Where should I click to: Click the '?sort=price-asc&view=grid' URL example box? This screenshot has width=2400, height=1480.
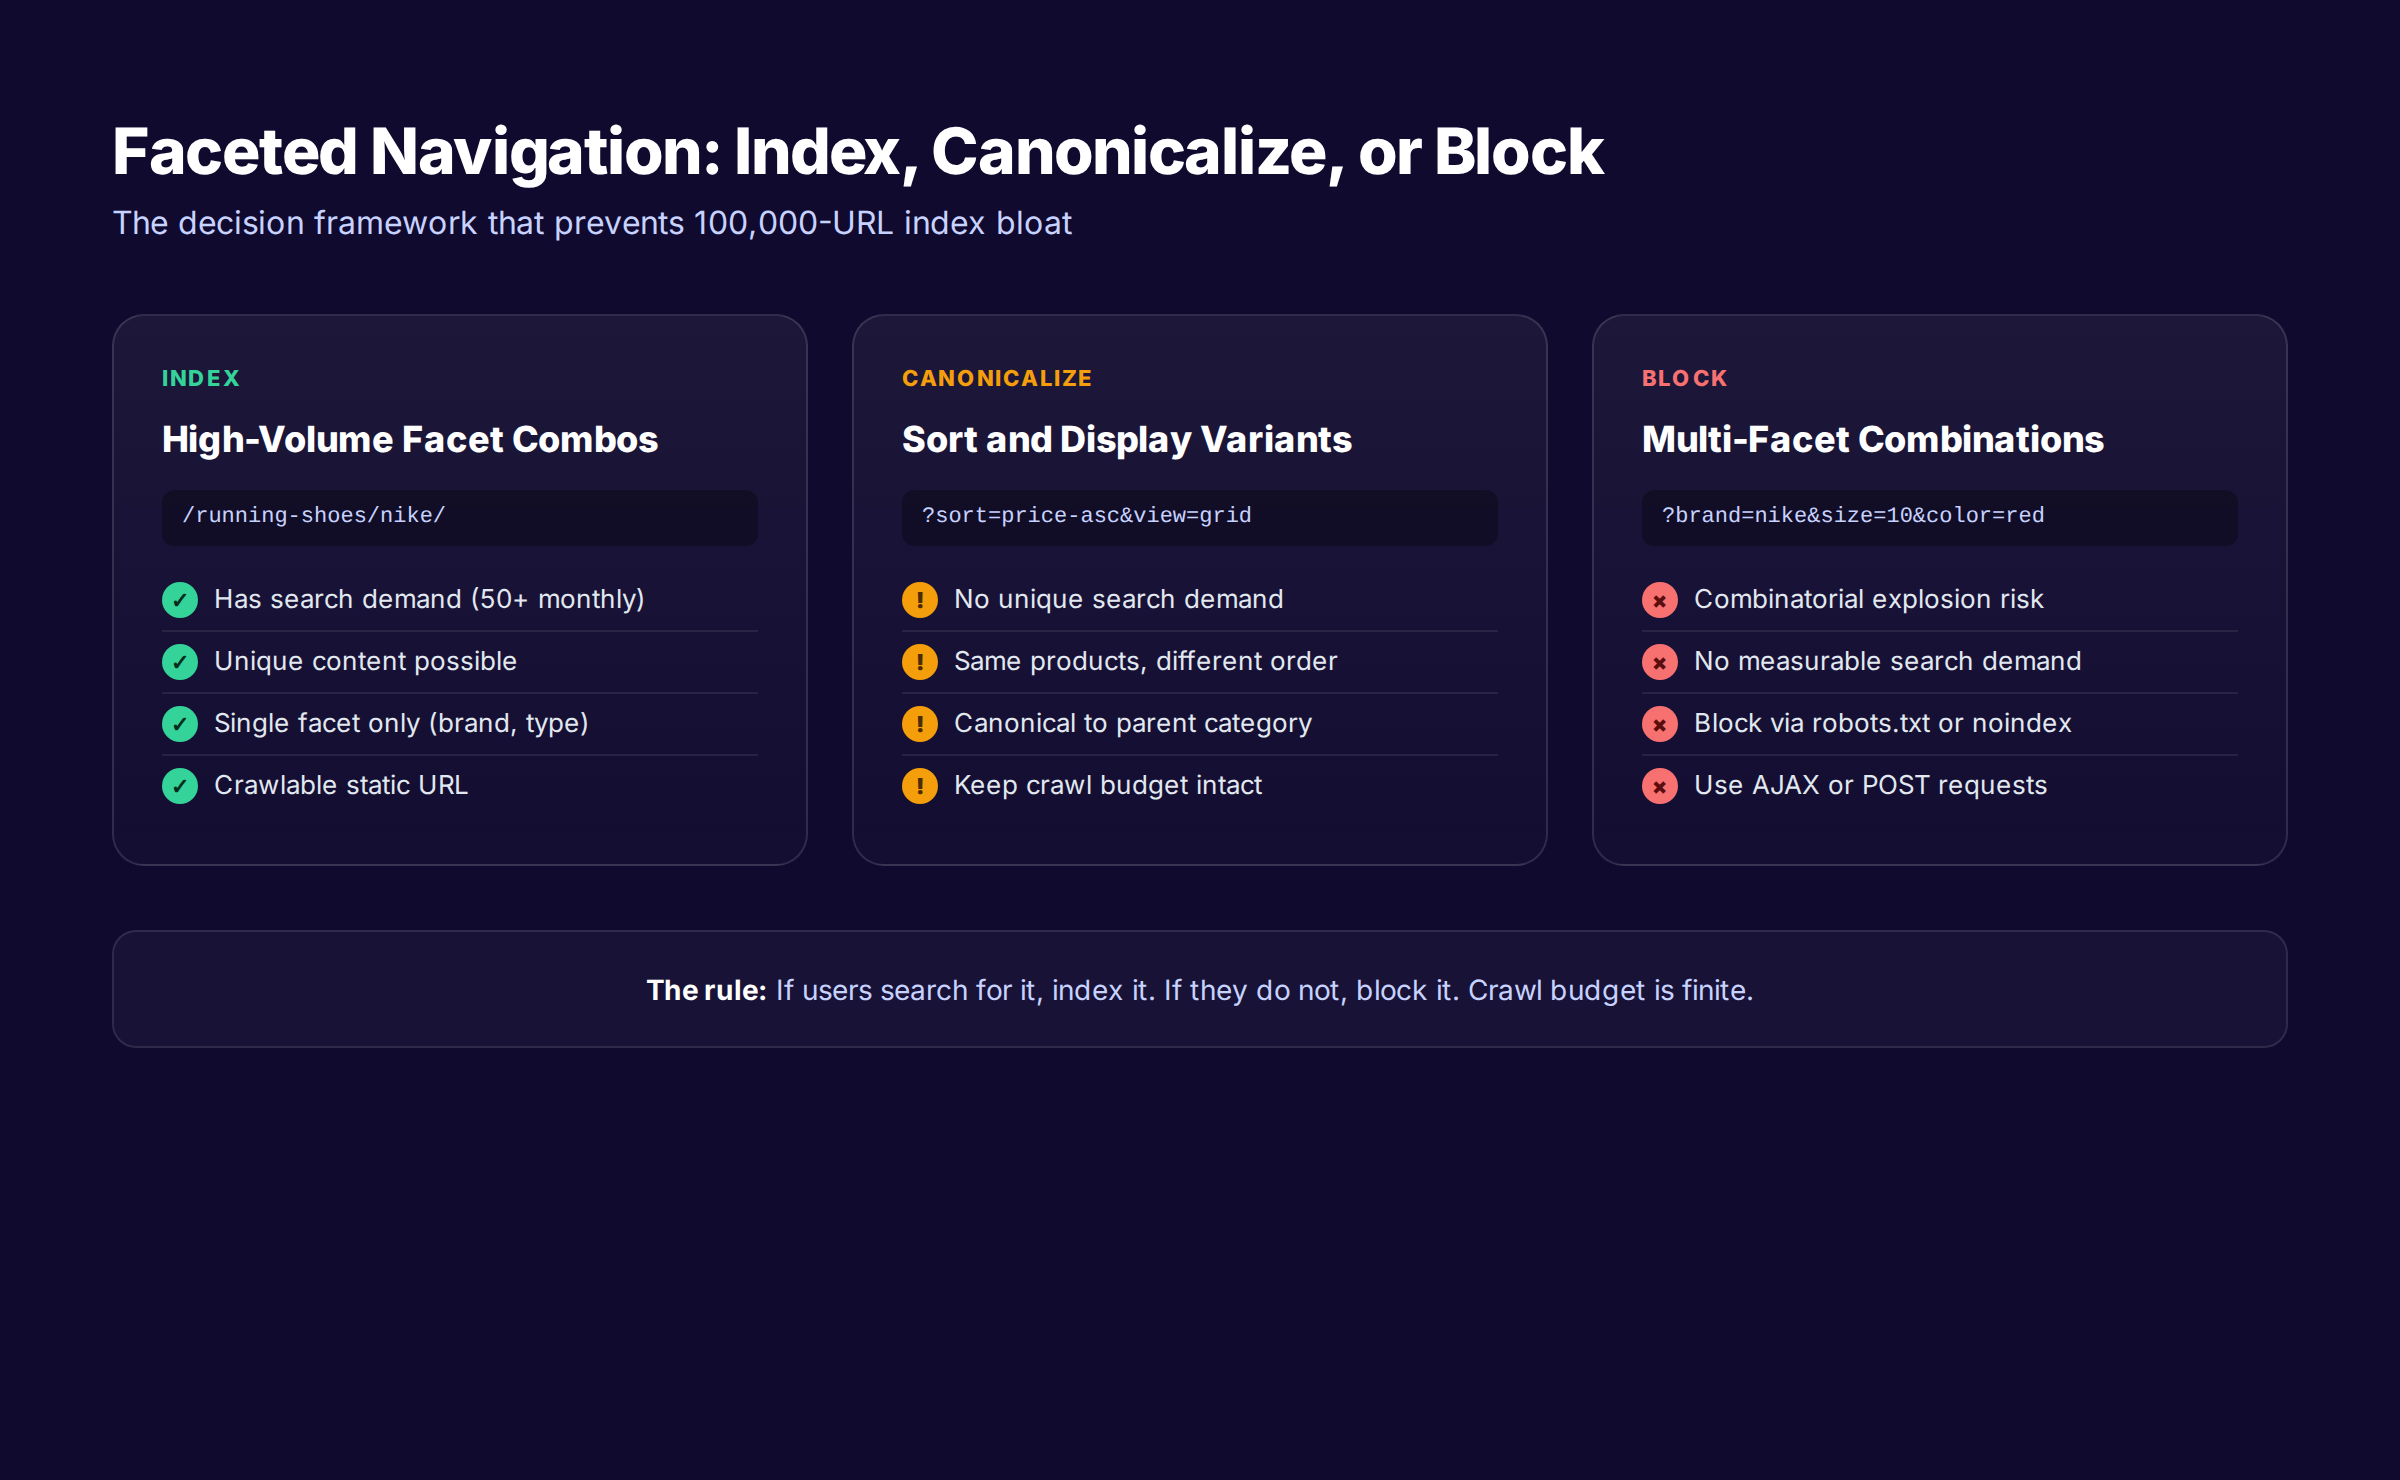pyautogui.click(x=1200, y=517)
